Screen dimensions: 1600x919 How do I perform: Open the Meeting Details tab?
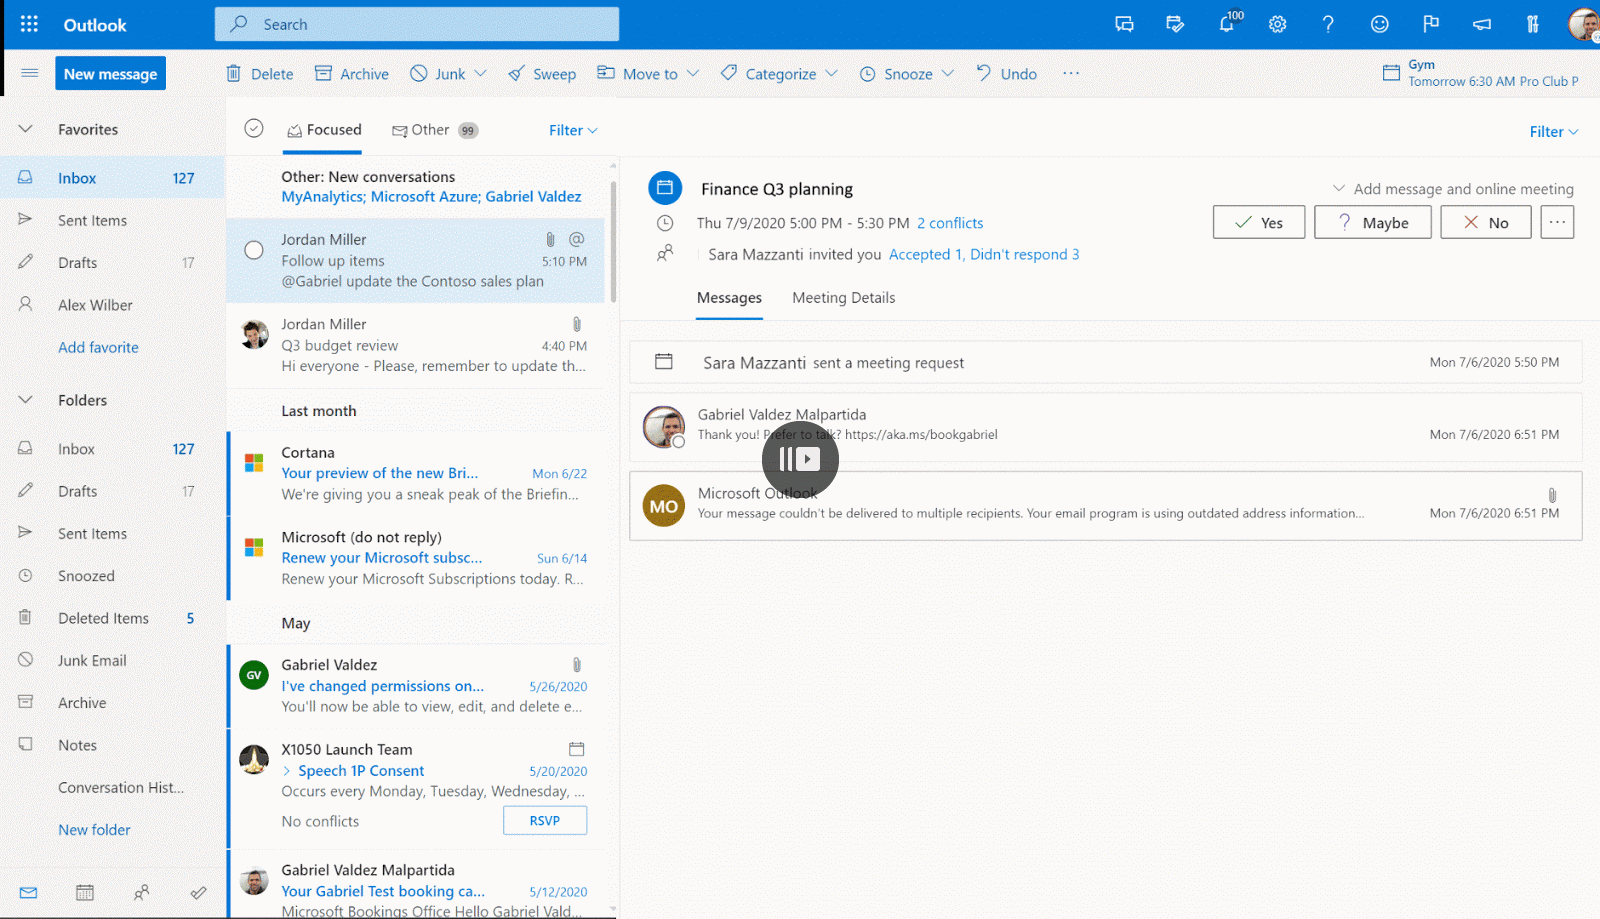(844, 298)
